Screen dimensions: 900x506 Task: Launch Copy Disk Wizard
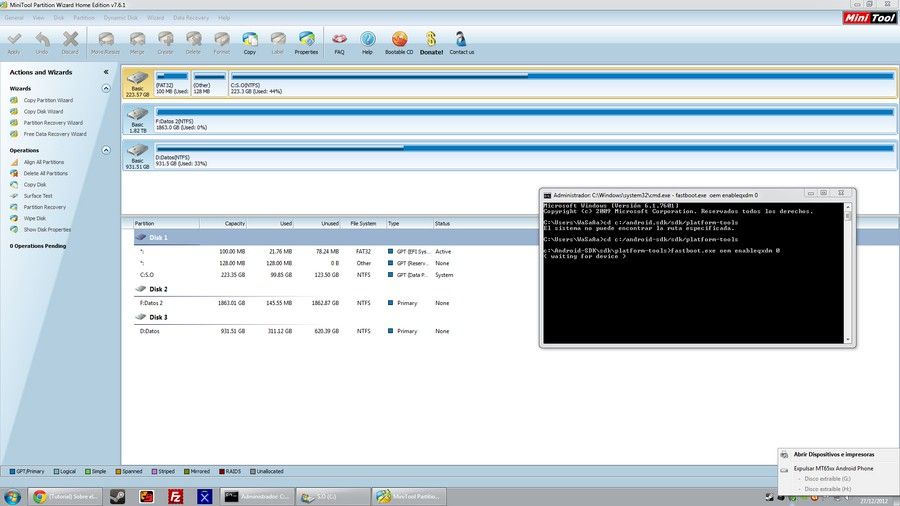pyautogui.click(x=43, y=111)
